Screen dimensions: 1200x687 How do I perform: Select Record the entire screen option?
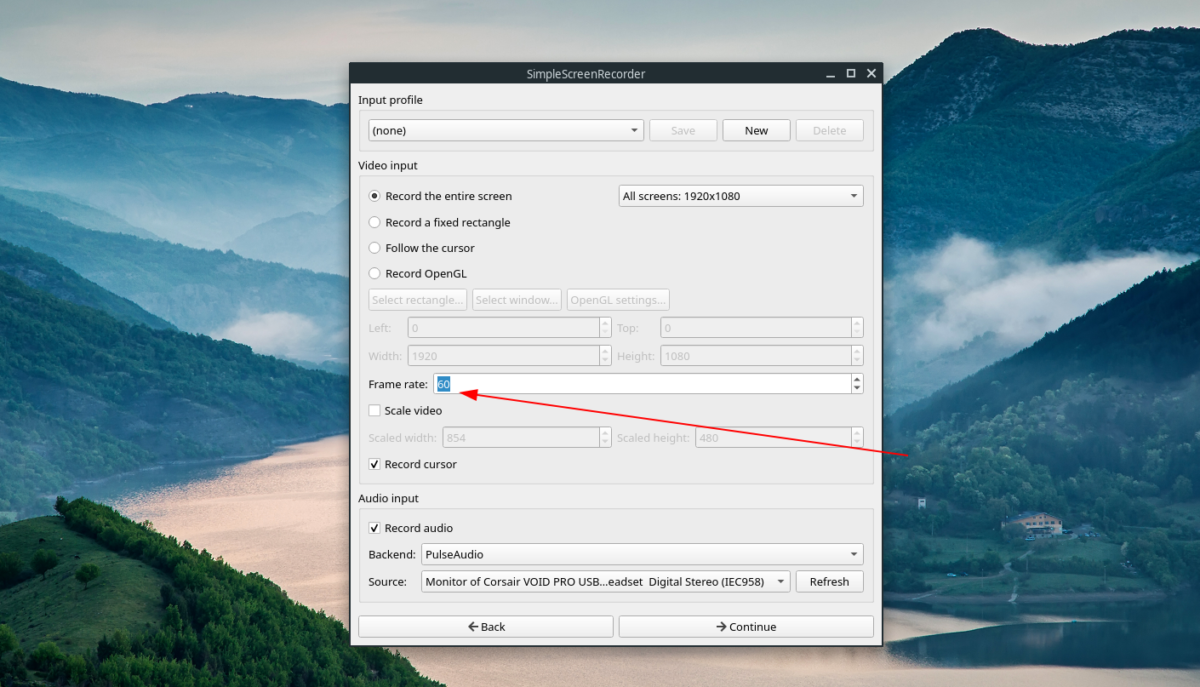point(440,196)
